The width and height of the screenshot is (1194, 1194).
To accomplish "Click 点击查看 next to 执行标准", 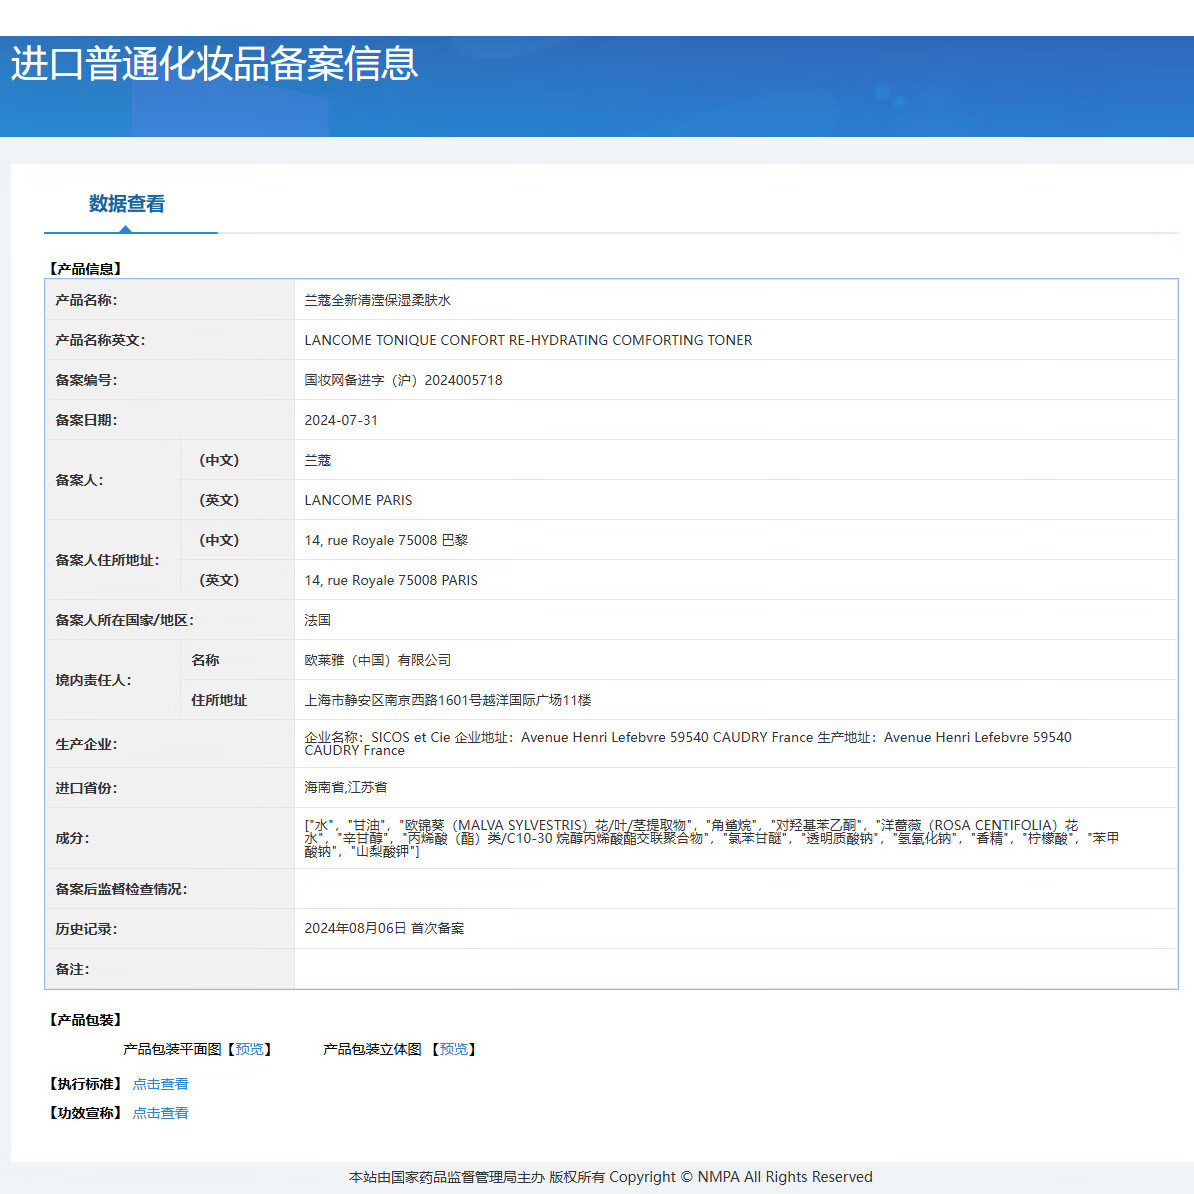I will pyautogui.click(x=160, y=1084).
